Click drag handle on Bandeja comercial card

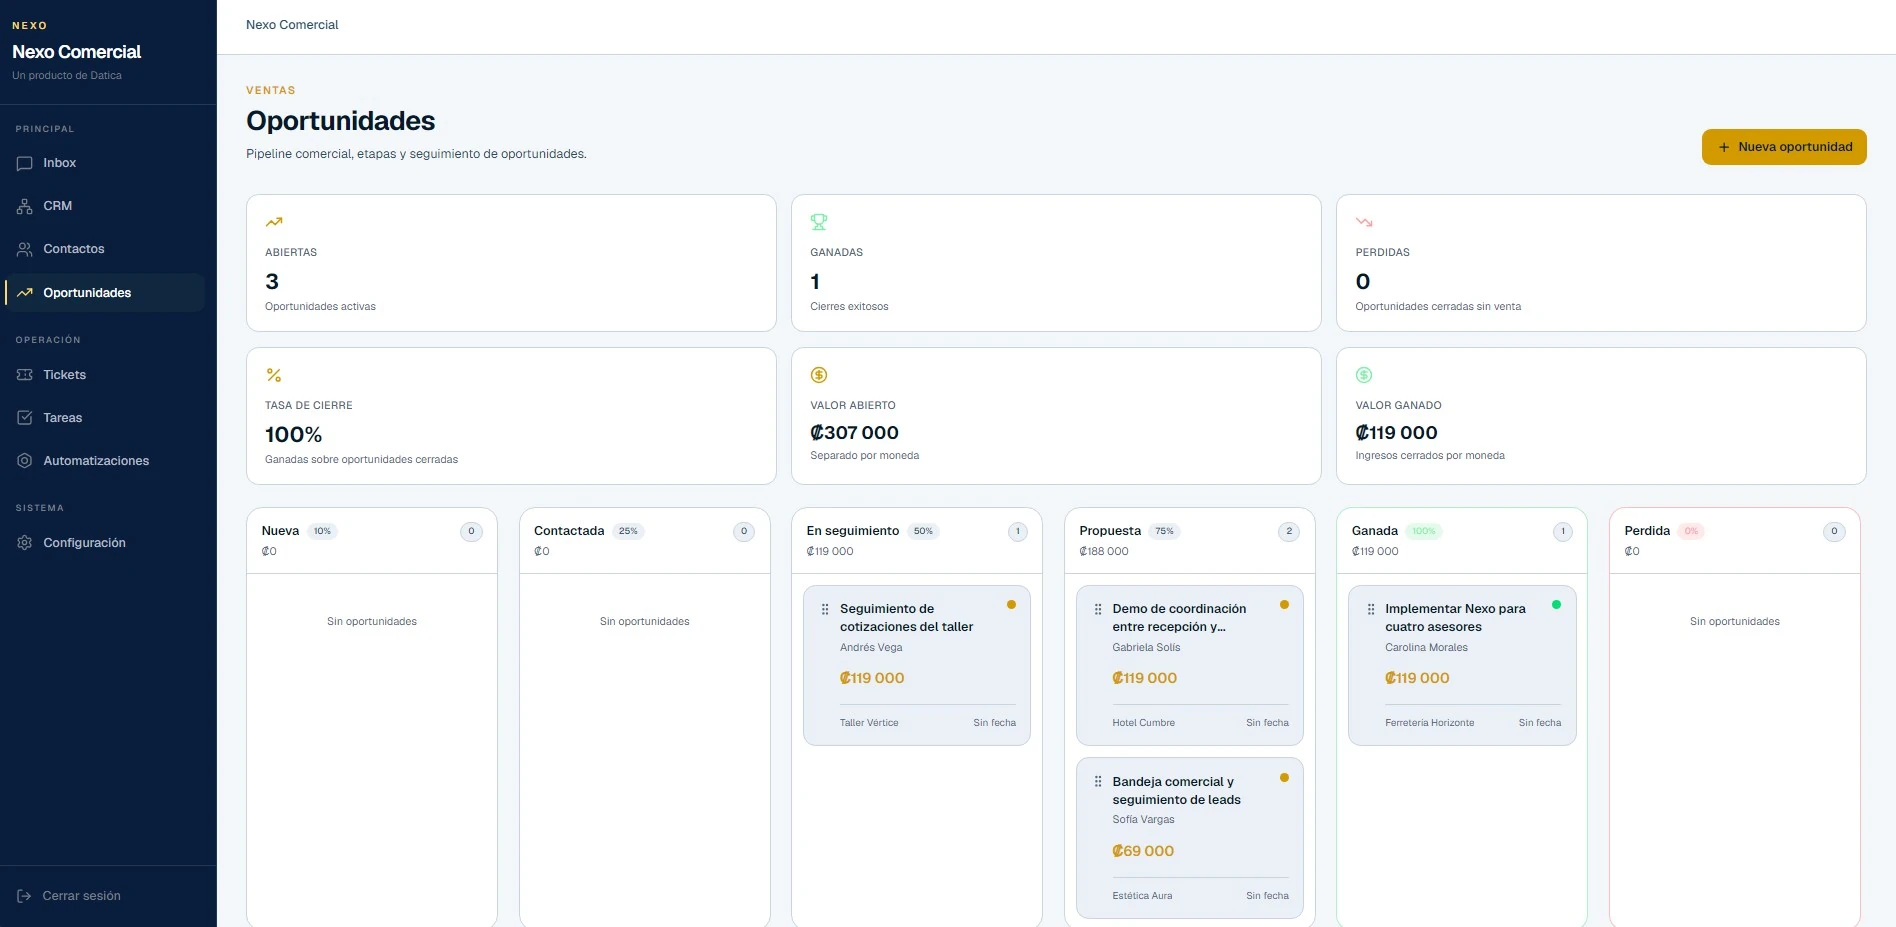[x=1098, y=782]
